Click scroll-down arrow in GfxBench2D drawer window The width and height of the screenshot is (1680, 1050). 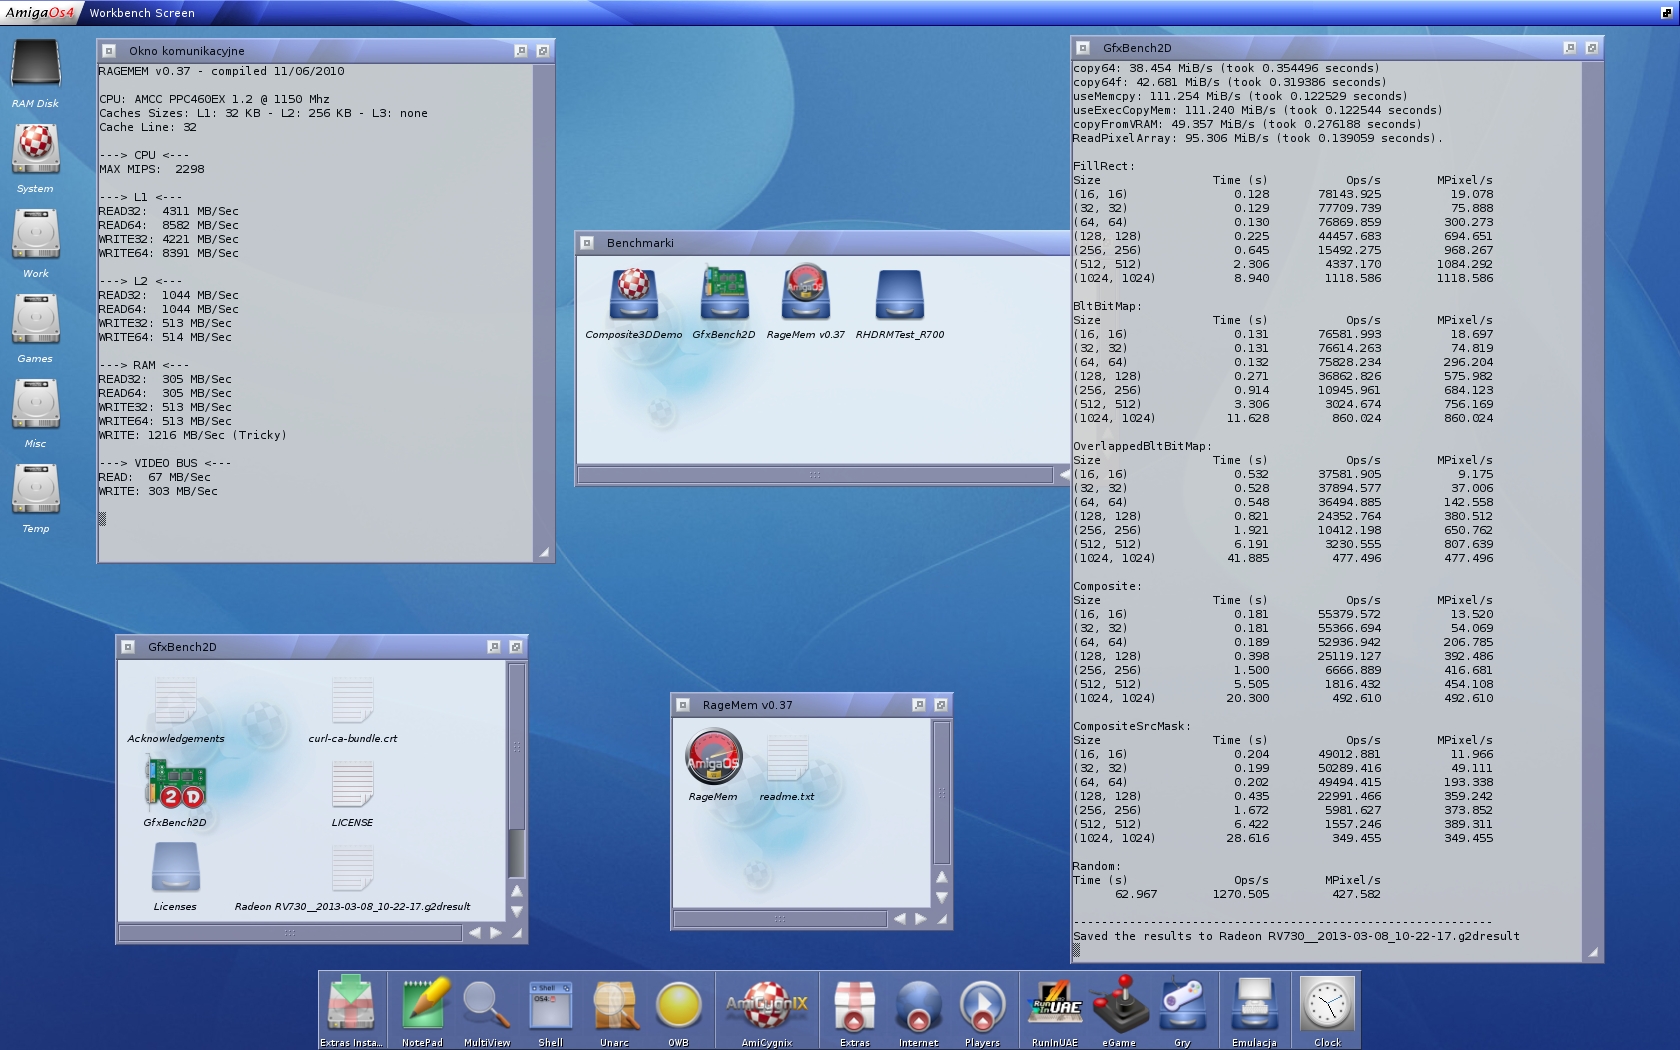516,911
